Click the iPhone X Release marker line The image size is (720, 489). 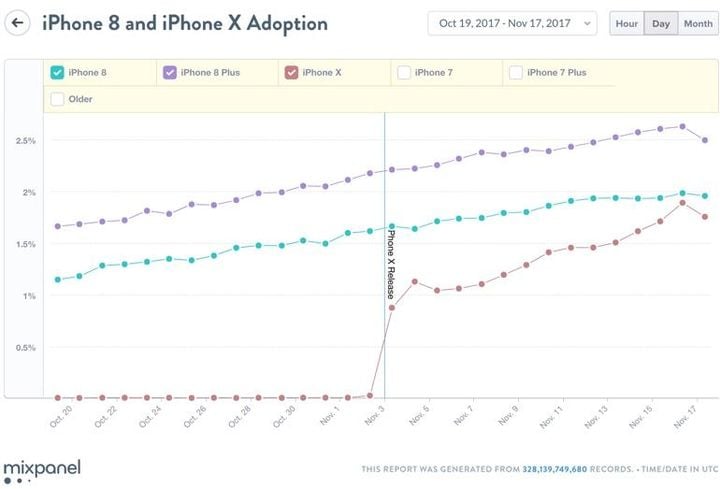pyautogui.click(x=384, y=255)
